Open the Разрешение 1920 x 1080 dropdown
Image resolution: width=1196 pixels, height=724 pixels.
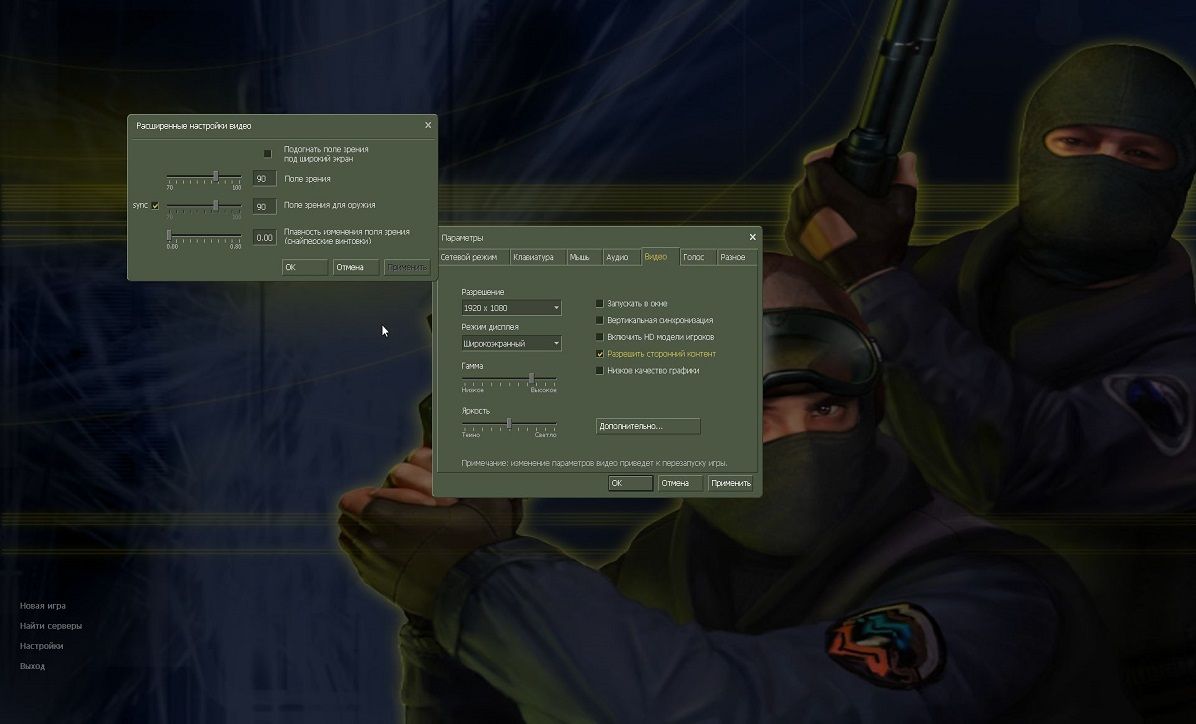click(511, 308)
